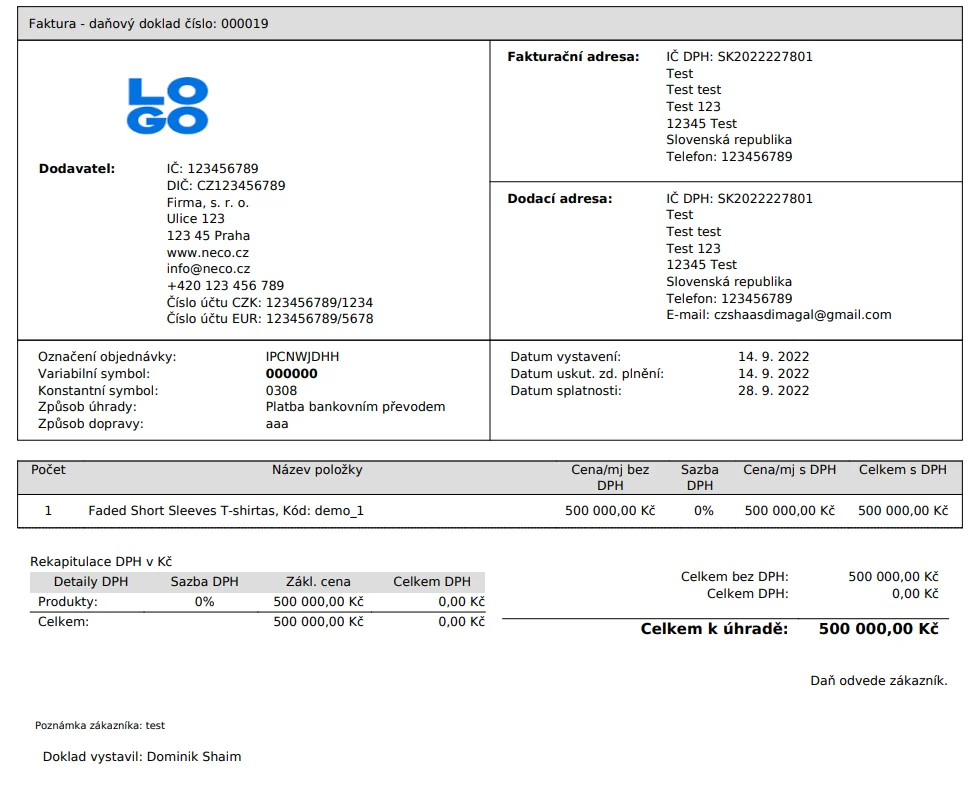Image resolution: width=969 pixels, height=801 pixels.
Task: Click the 'Celkem k úhradě' total amount
Action: [x=878, y=630]
